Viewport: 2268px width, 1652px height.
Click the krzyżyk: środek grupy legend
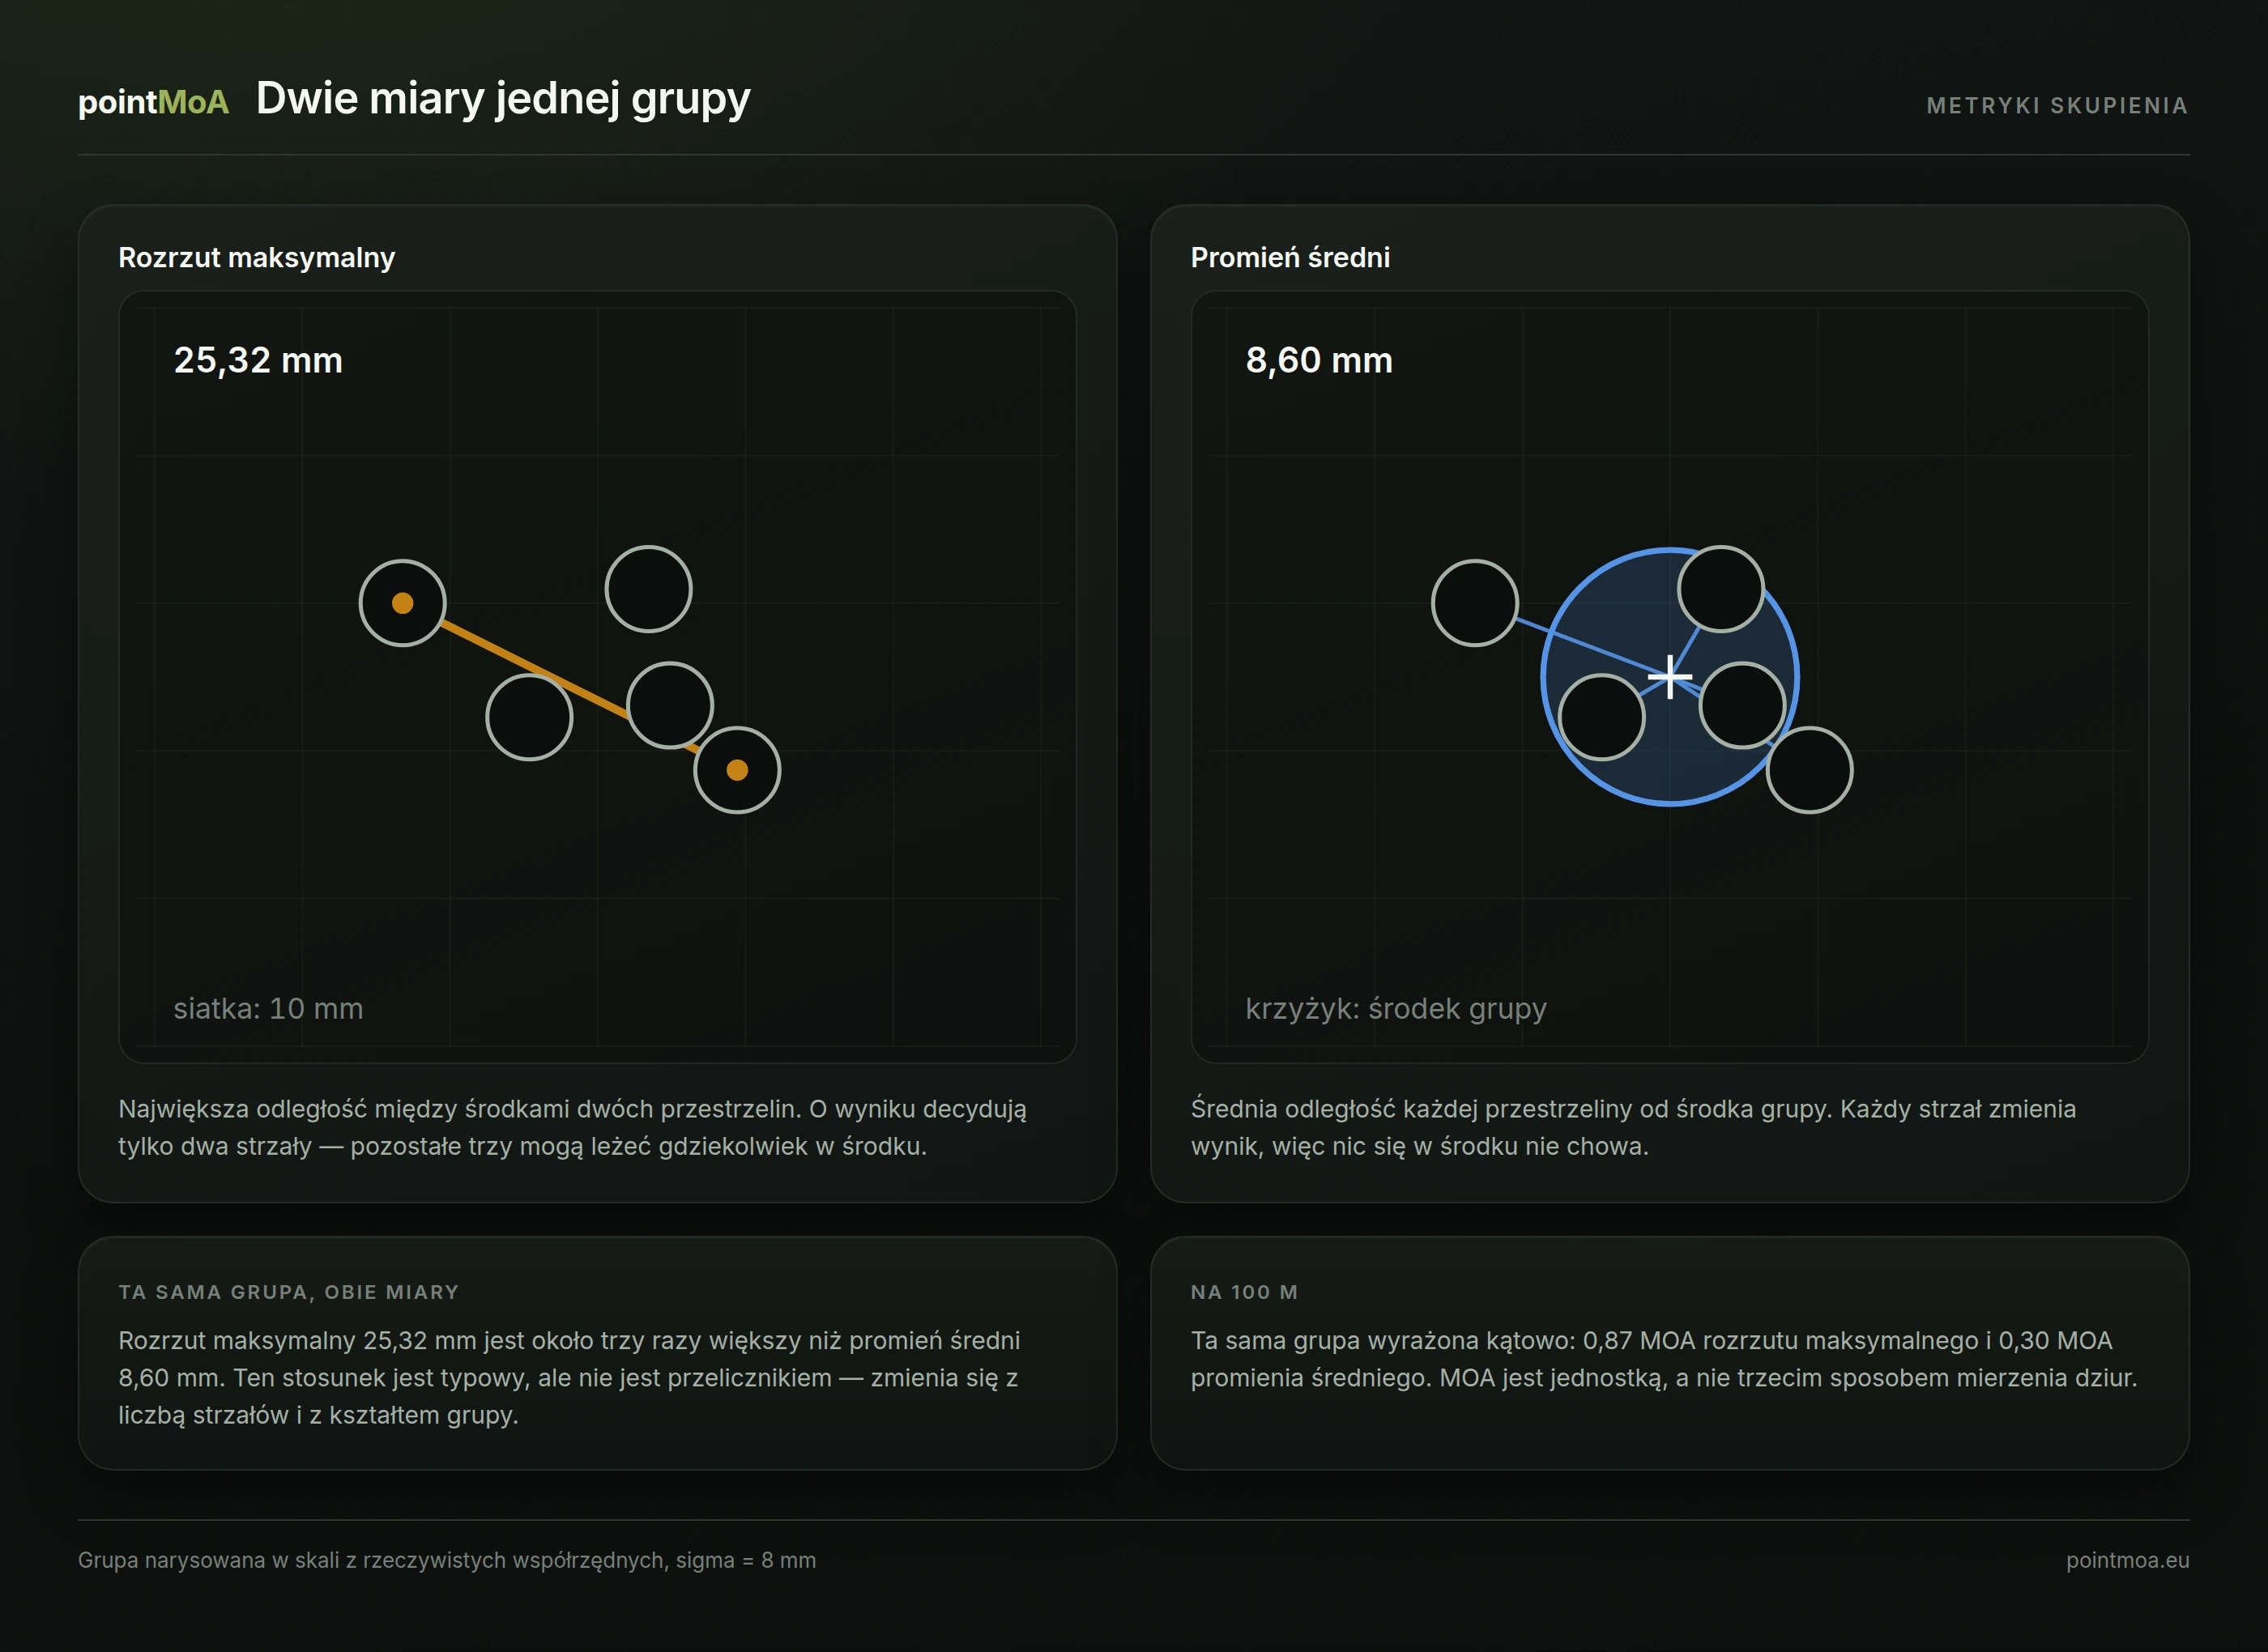pyautogui.click(x=1396, y=1008)
